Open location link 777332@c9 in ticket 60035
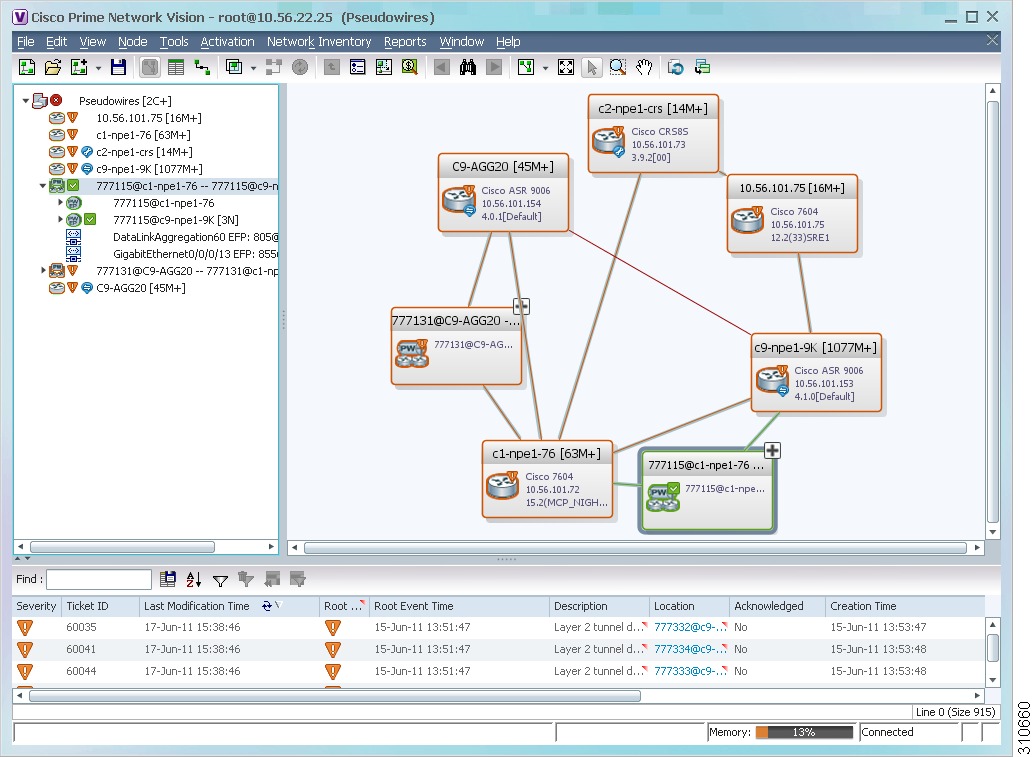 690,627
